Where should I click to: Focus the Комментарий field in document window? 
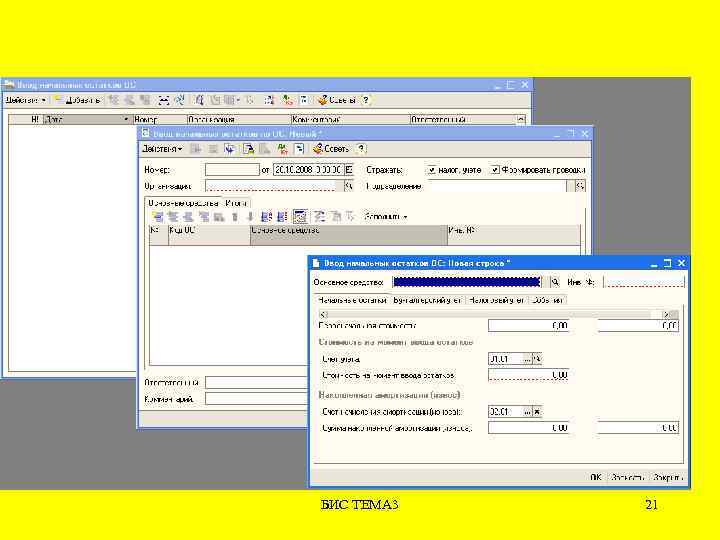click(256, 399)
